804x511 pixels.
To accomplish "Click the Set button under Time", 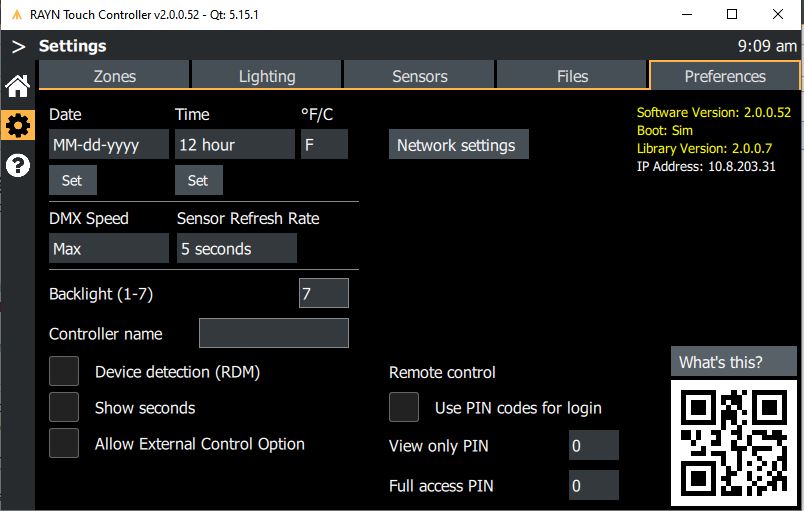I will click(199, 180).
